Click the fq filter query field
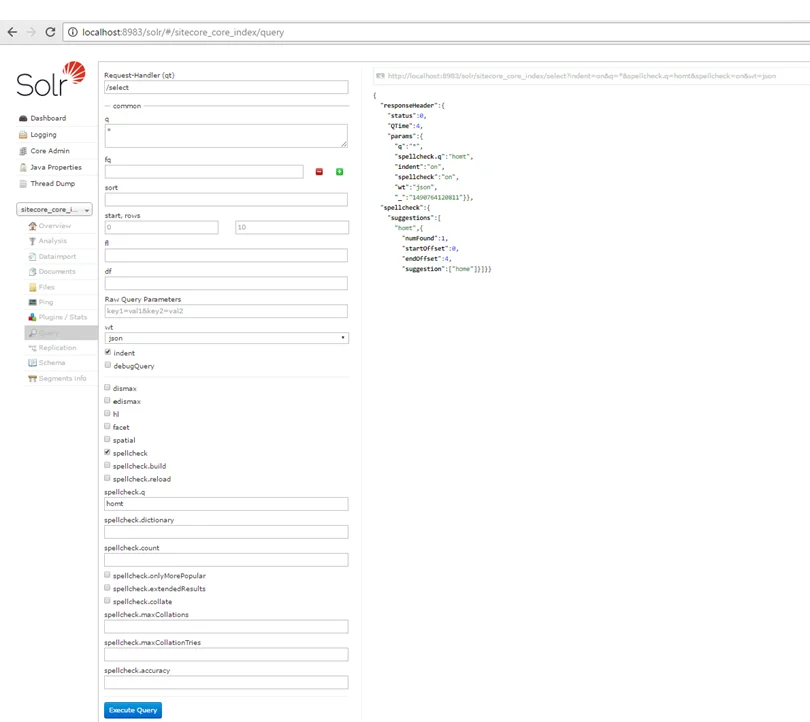The width and height of the screenshot is (810, 722). [204, 171]
